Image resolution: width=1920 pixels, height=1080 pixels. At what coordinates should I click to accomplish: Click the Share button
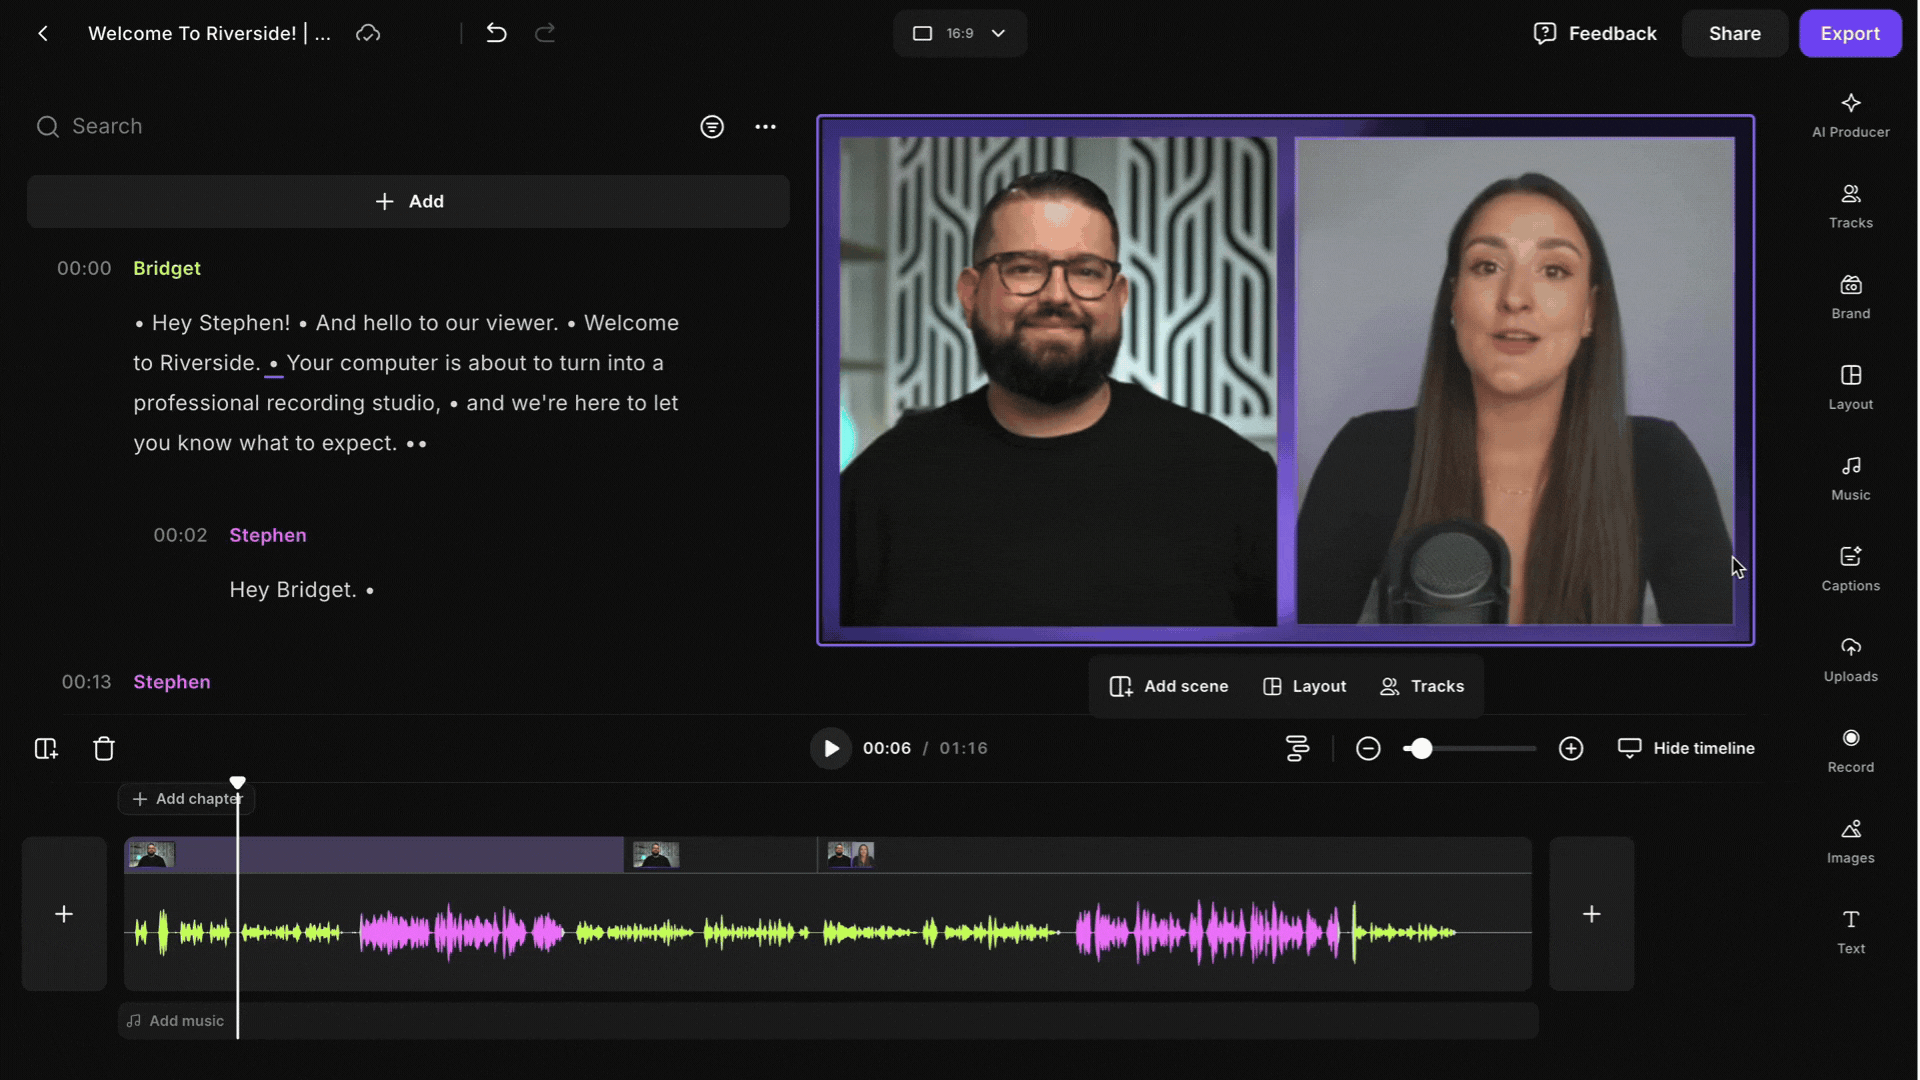tap(1734, 33)
